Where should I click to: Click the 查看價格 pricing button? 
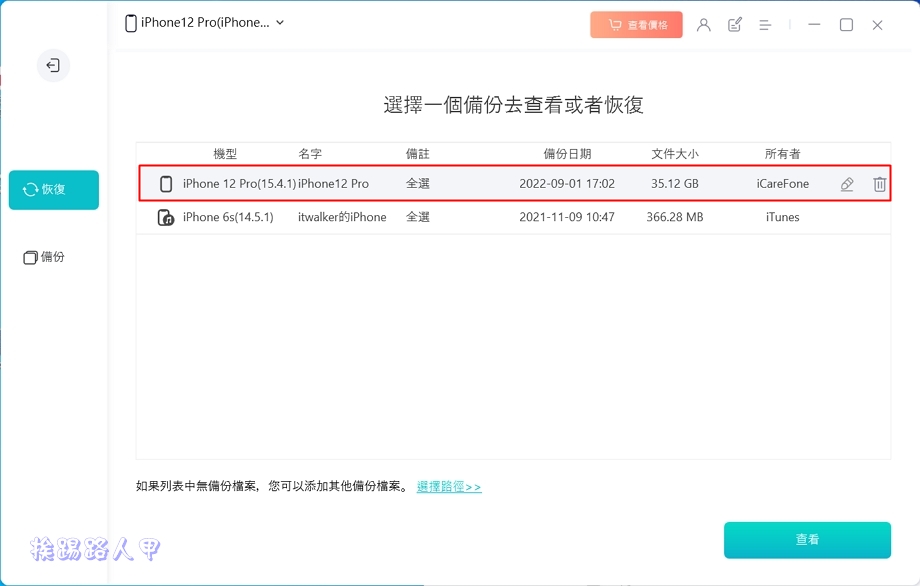636,25
